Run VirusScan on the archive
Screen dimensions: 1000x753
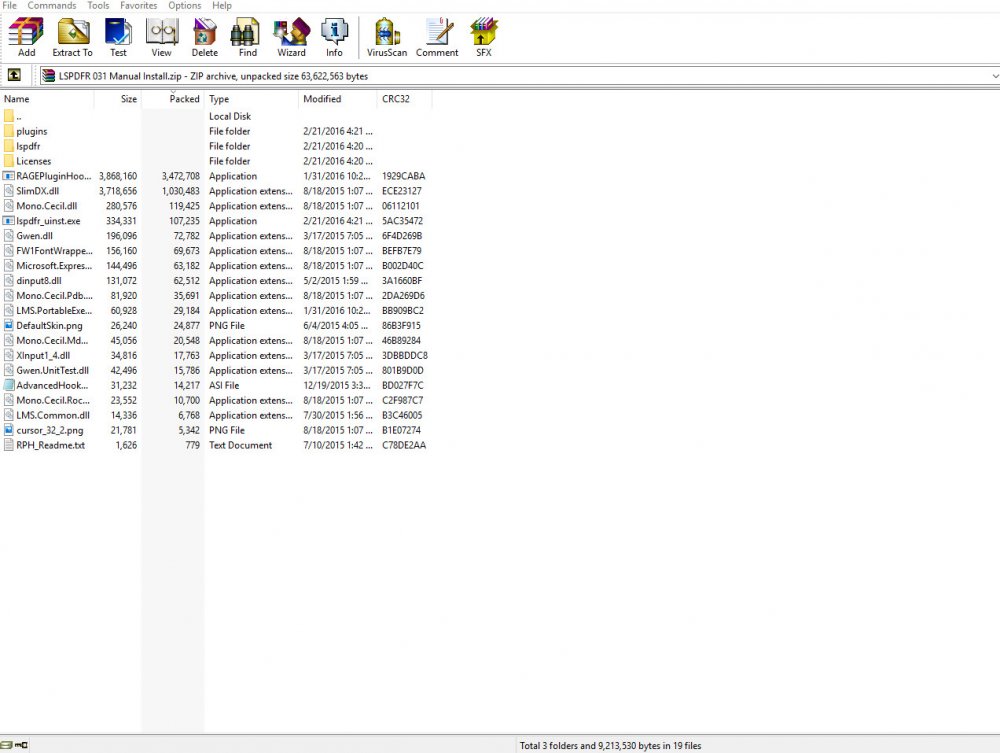(386, 37)
